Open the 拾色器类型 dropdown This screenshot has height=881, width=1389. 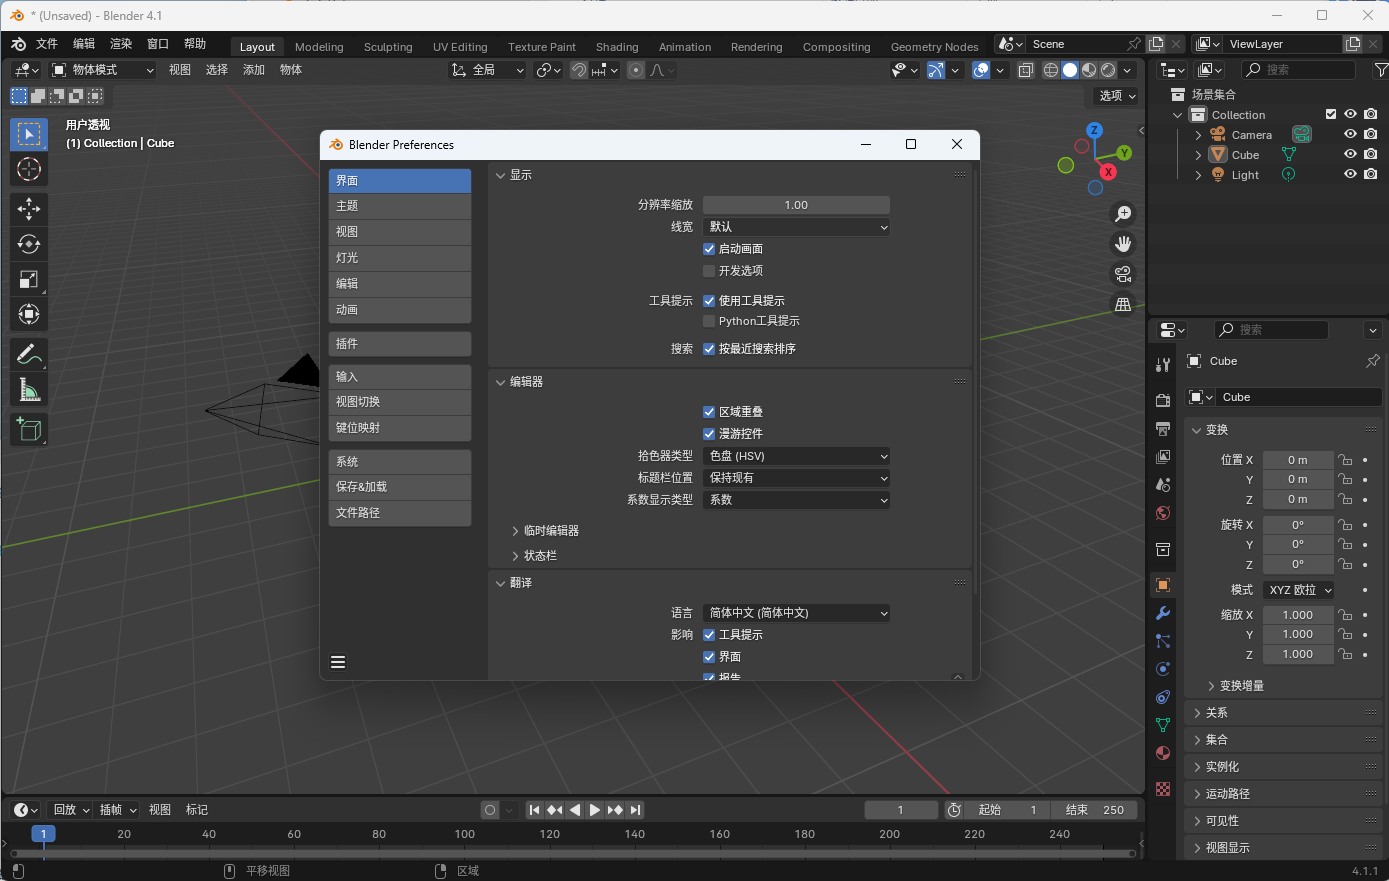click(795, 455)
